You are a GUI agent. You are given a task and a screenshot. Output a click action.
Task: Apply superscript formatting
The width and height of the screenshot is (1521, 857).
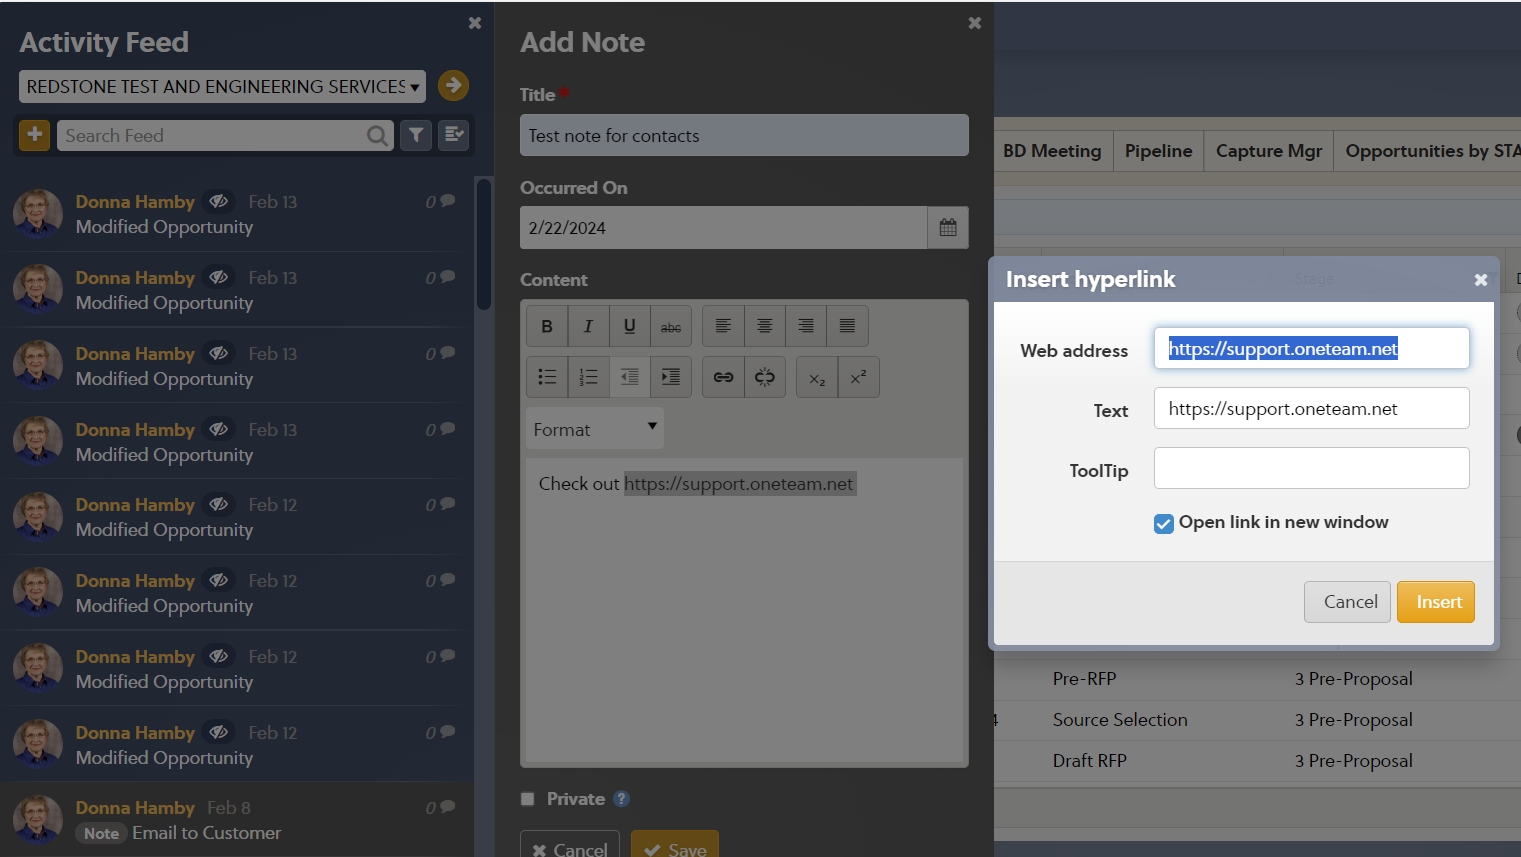point(858,377)
